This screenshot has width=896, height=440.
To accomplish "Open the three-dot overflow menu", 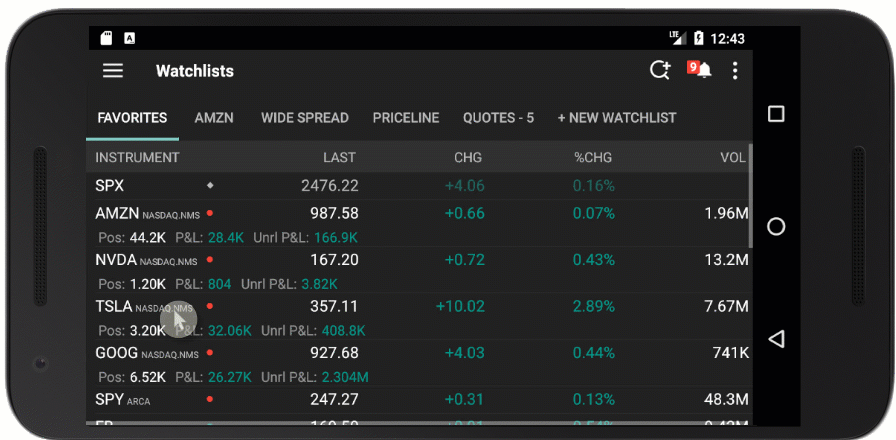I will click(735, 71).
